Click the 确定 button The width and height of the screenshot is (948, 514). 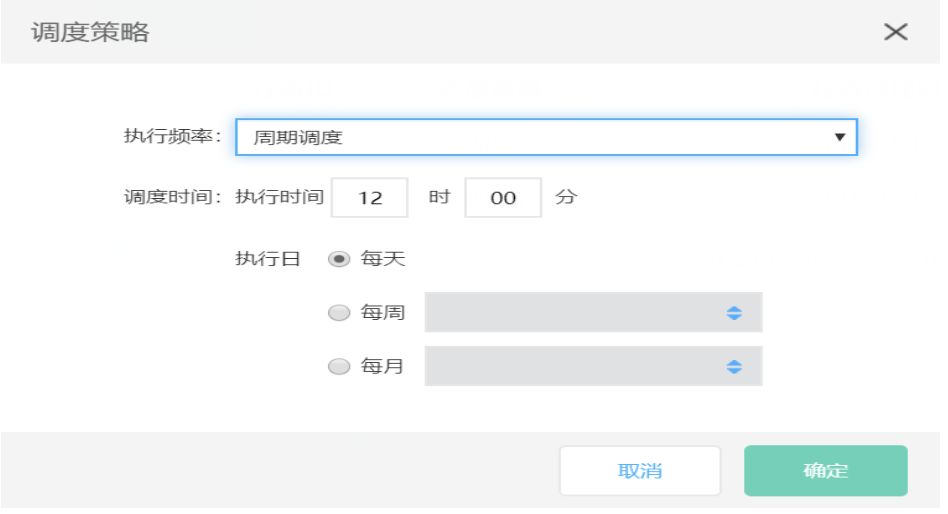(x=825, y=470)
